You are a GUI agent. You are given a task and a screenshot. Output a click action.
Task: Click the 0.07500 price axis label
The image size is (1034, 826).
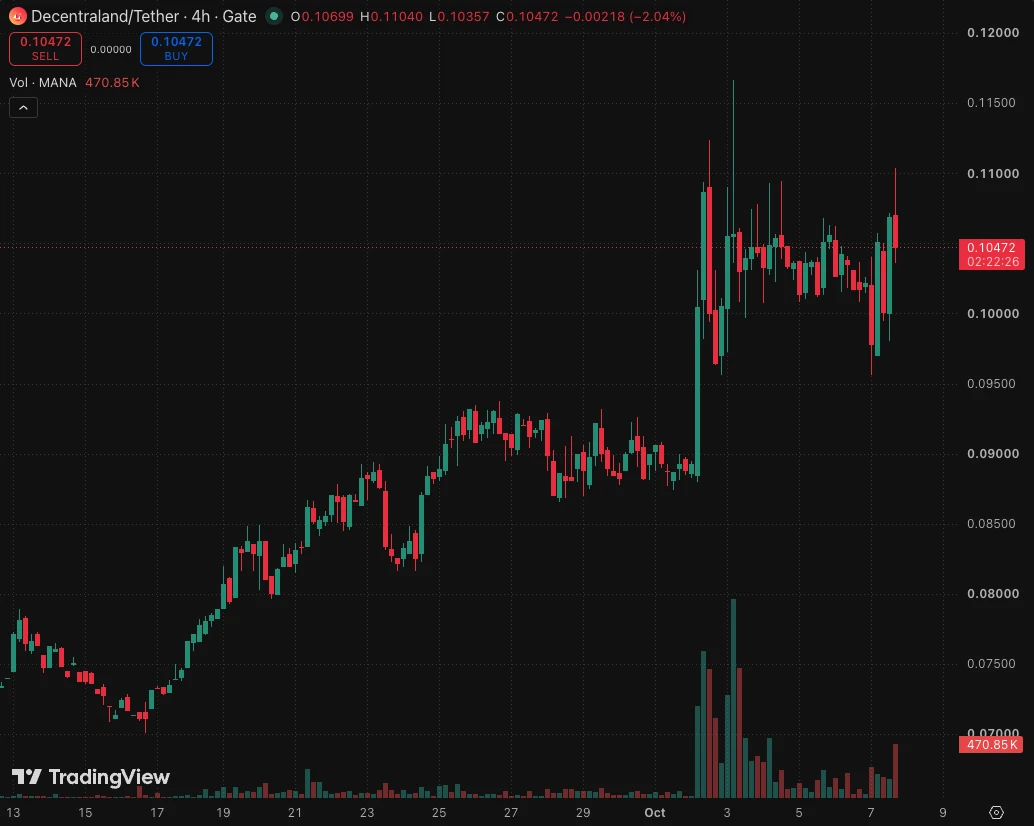pos(991,664)
